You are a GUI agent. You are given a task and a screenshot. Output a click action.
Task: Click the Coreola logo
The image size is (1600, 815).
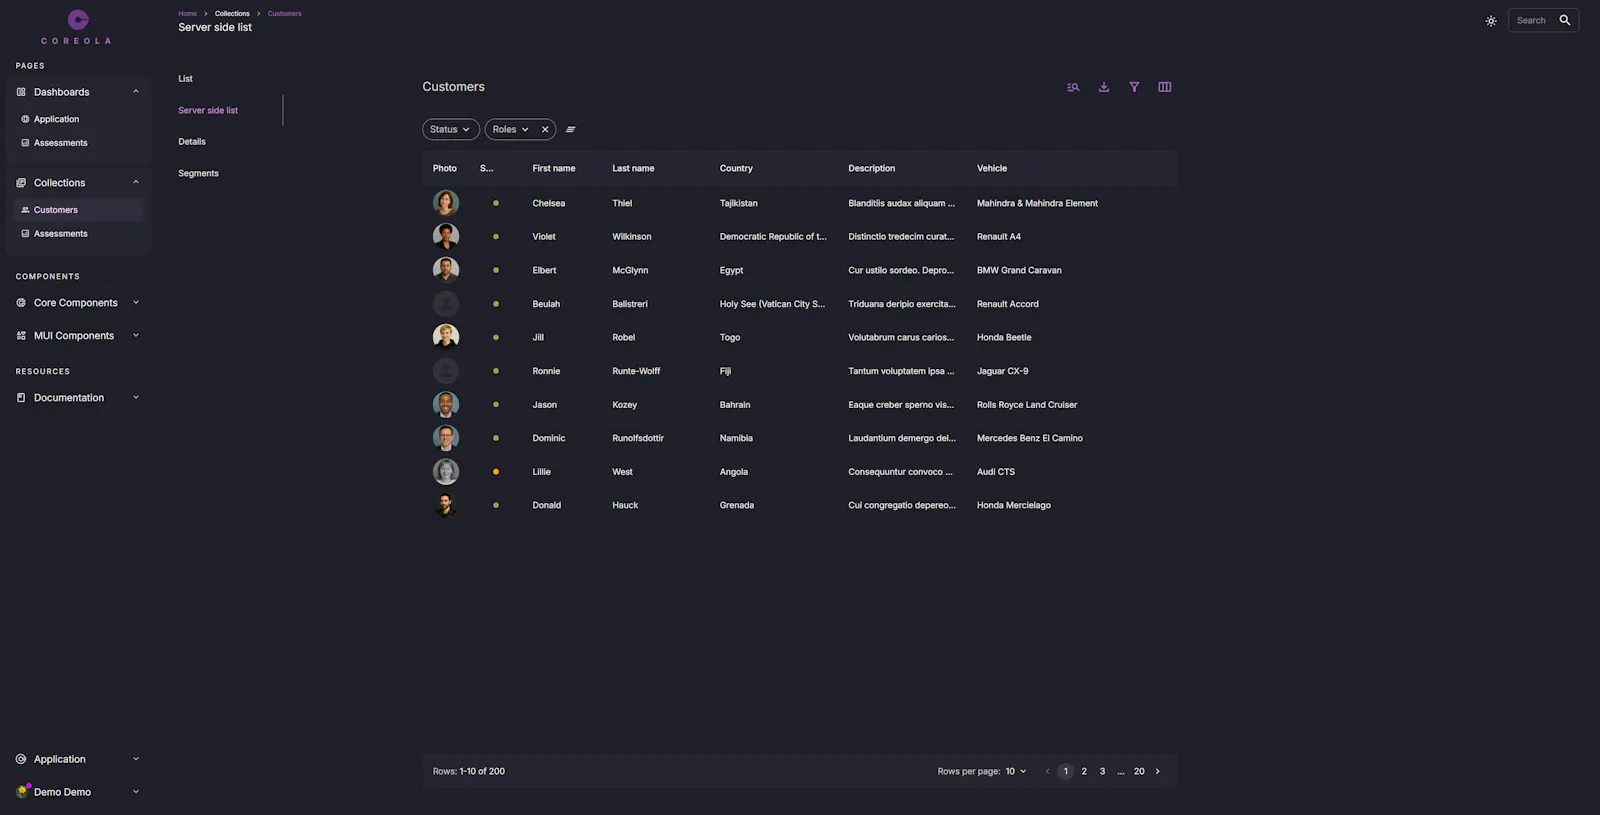pos(77,27)
